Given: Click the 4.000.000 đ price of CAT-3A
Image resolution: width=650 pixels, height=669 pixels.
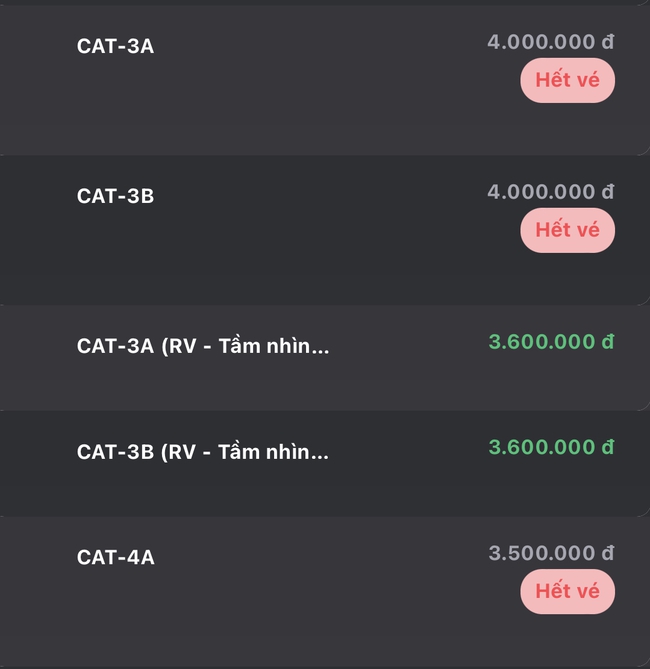Looking at the screenshot, I should (x=550, y=42).
